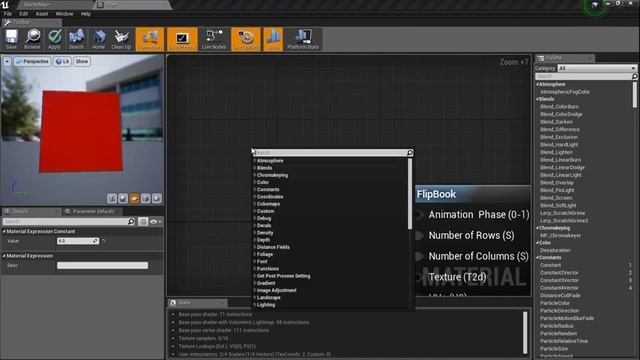This screenshot has height=360, width=640.
Task: Click the Palette list scrollbar
Action: [x=635, y=95]
